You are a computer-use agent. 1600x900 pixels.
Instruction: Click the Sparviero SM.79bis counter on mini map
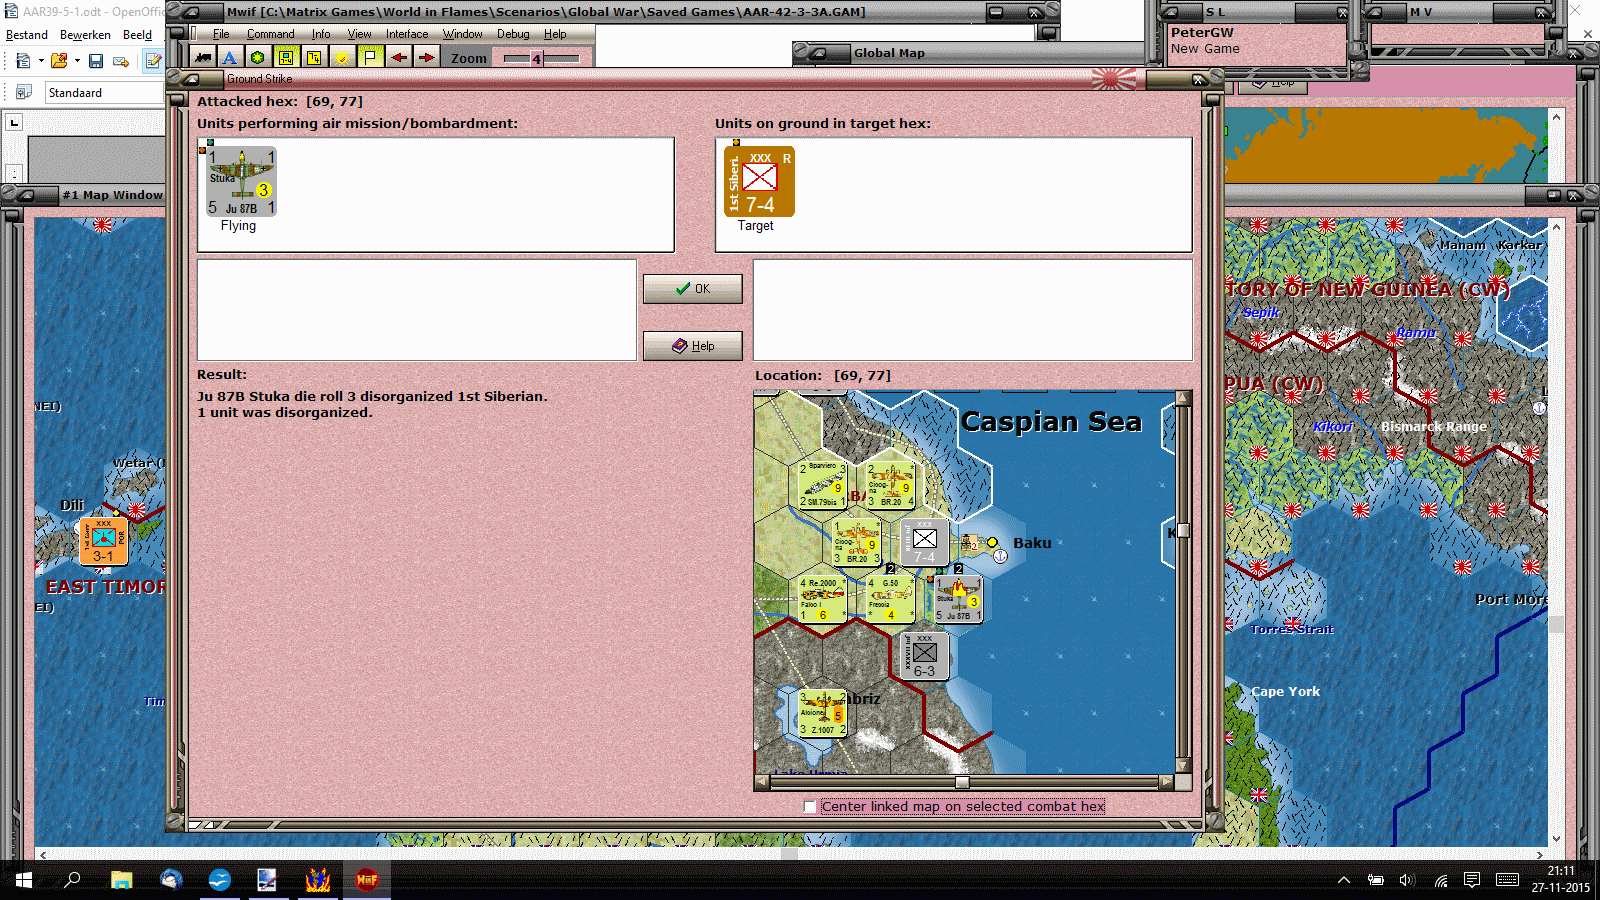(x=822, y=484)
